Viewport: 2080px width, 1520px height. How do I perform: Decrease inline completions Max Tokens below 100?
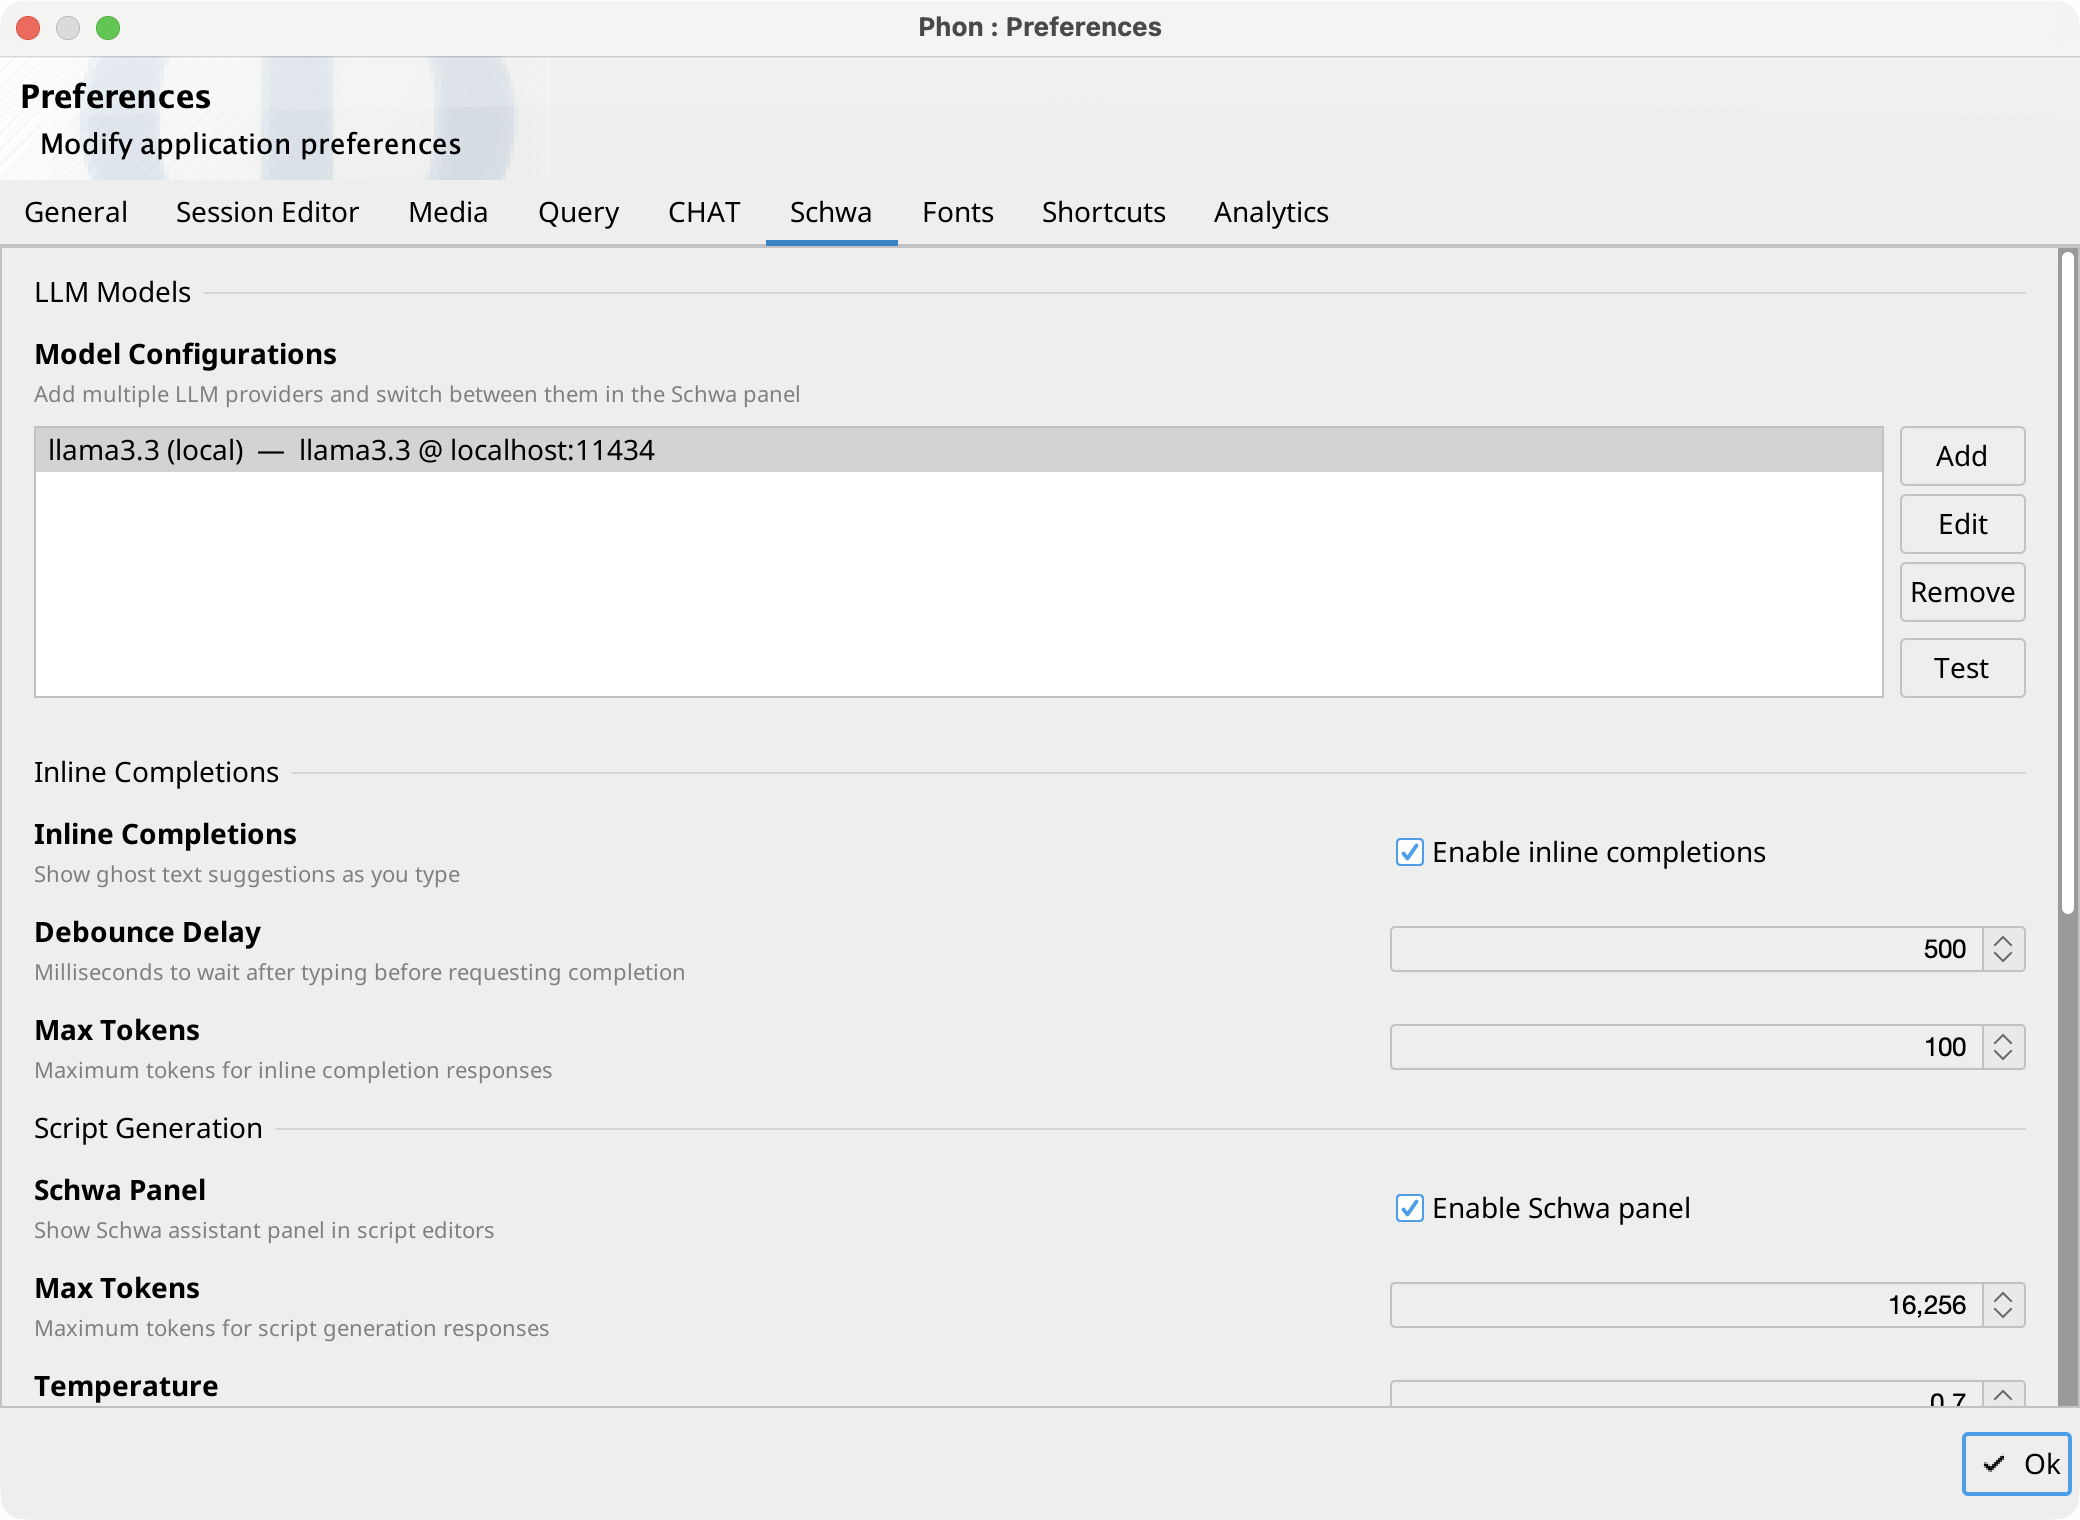(2003, 1056)
